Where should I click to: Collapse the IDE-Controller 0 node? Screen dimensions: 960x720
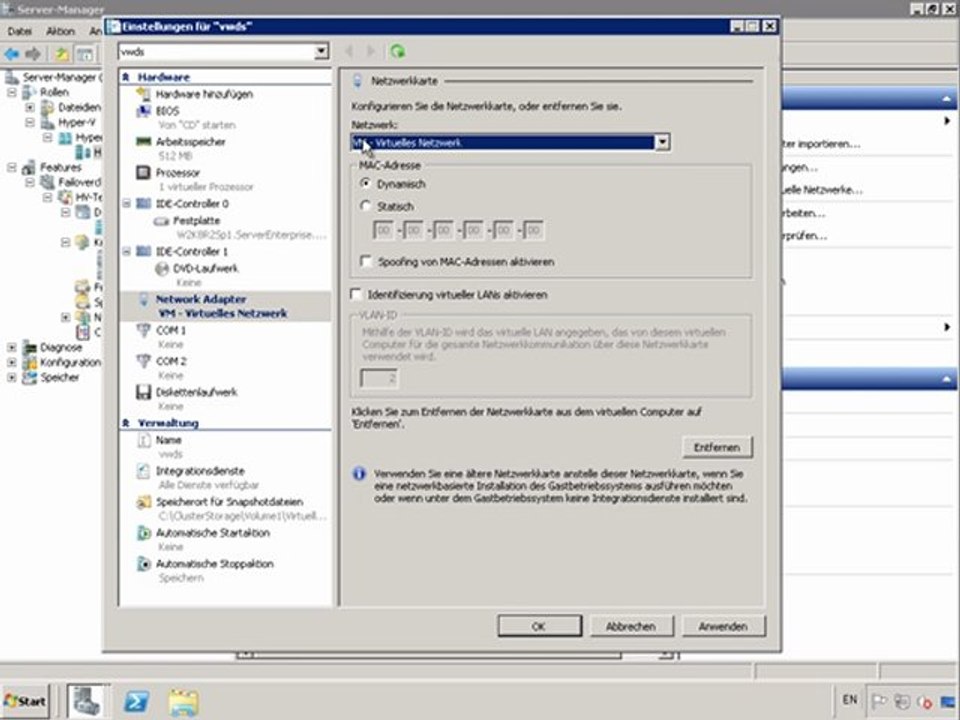click(x=126, y=203)
